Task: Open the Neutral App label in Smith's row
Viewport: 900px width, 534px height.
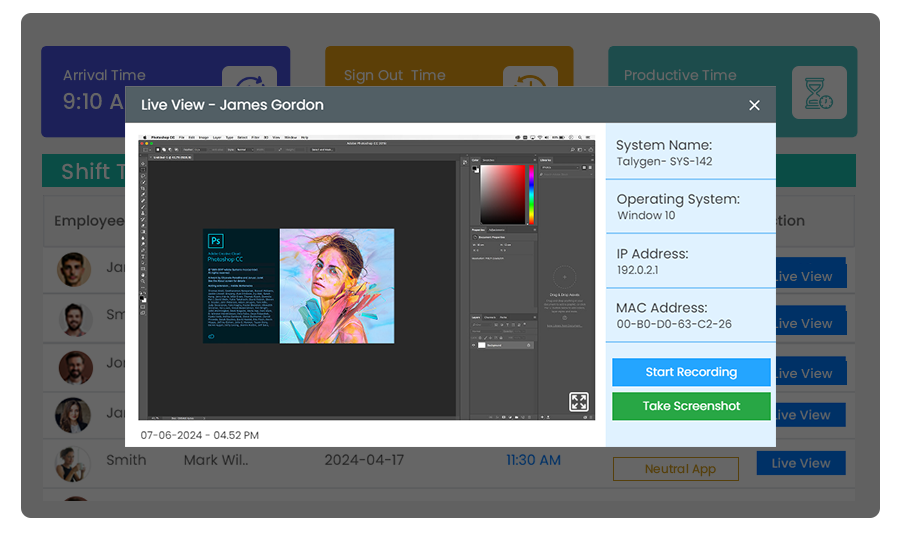Action: [675, 468]
